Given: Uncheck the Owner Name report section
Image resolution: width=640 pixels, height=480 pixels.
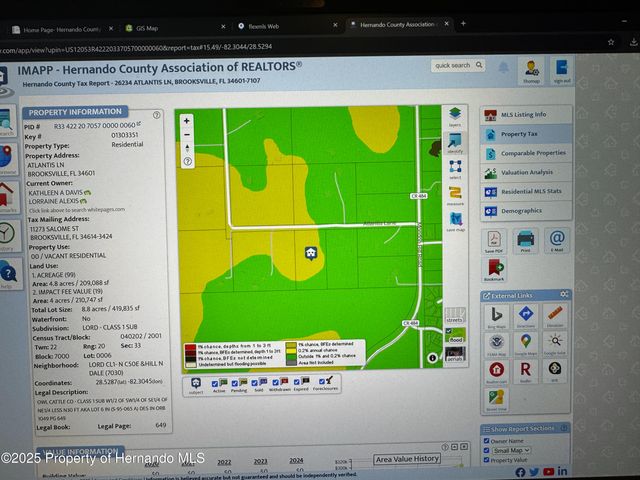Looking at the screenshot, I should 487,440.
